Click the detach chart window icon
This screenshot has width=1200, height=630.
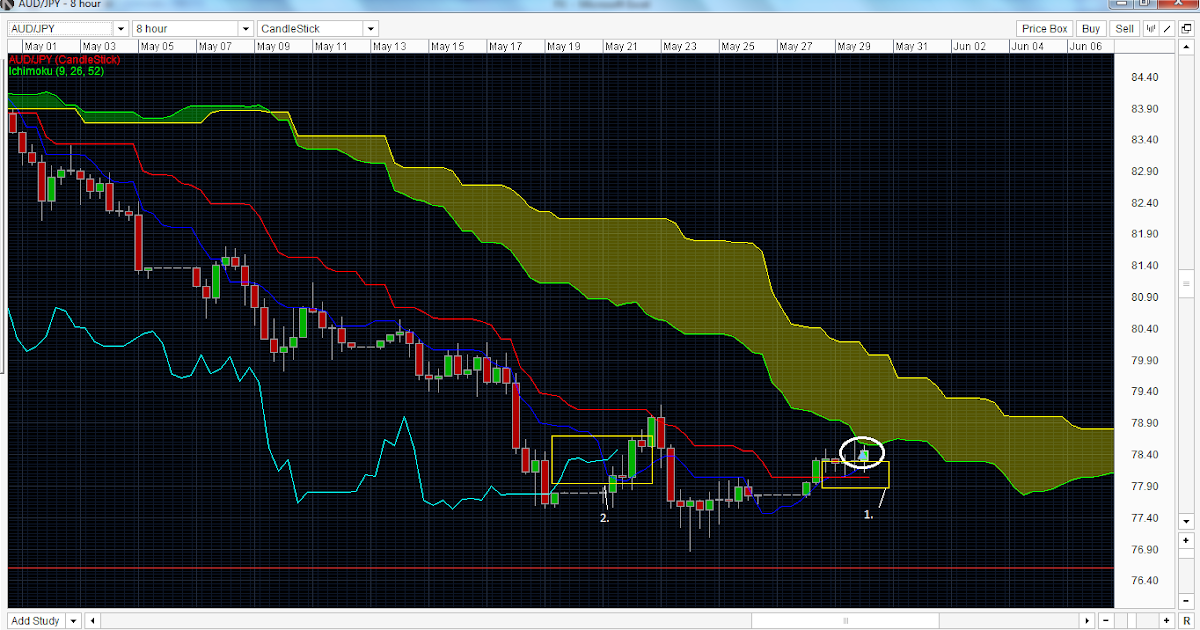click(1186, 29)
